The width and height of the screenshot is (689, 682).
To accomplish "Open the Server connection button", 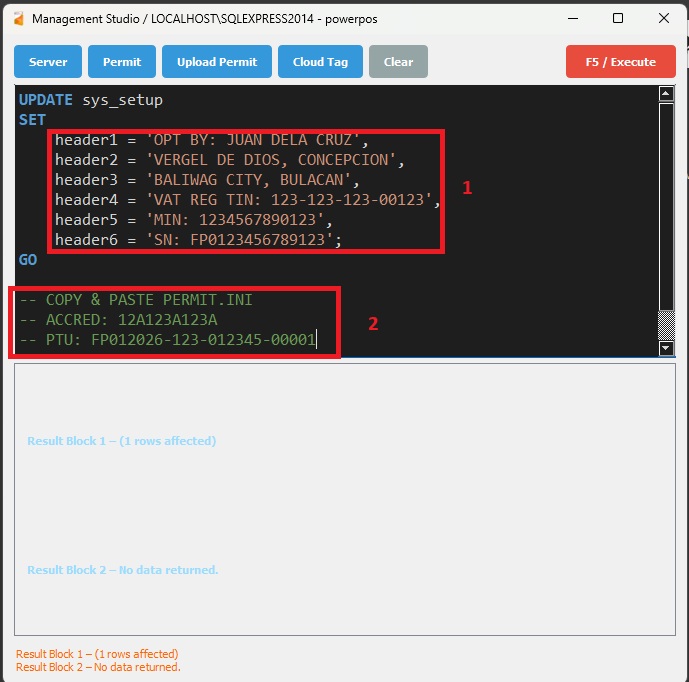I will point(48,62).
